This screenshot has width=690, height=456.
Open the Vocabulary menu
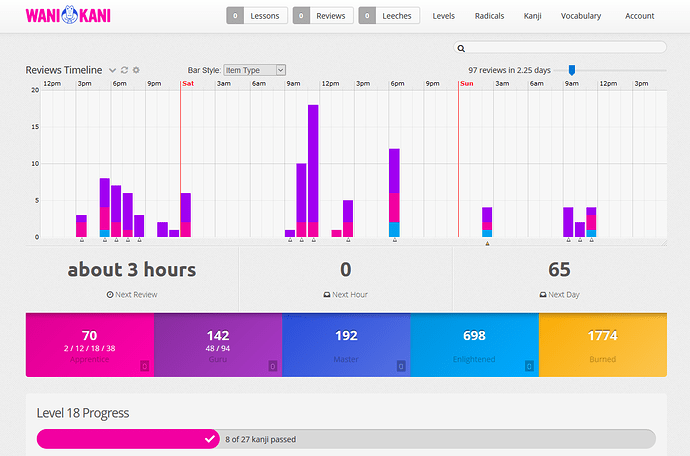pos(581,16)
